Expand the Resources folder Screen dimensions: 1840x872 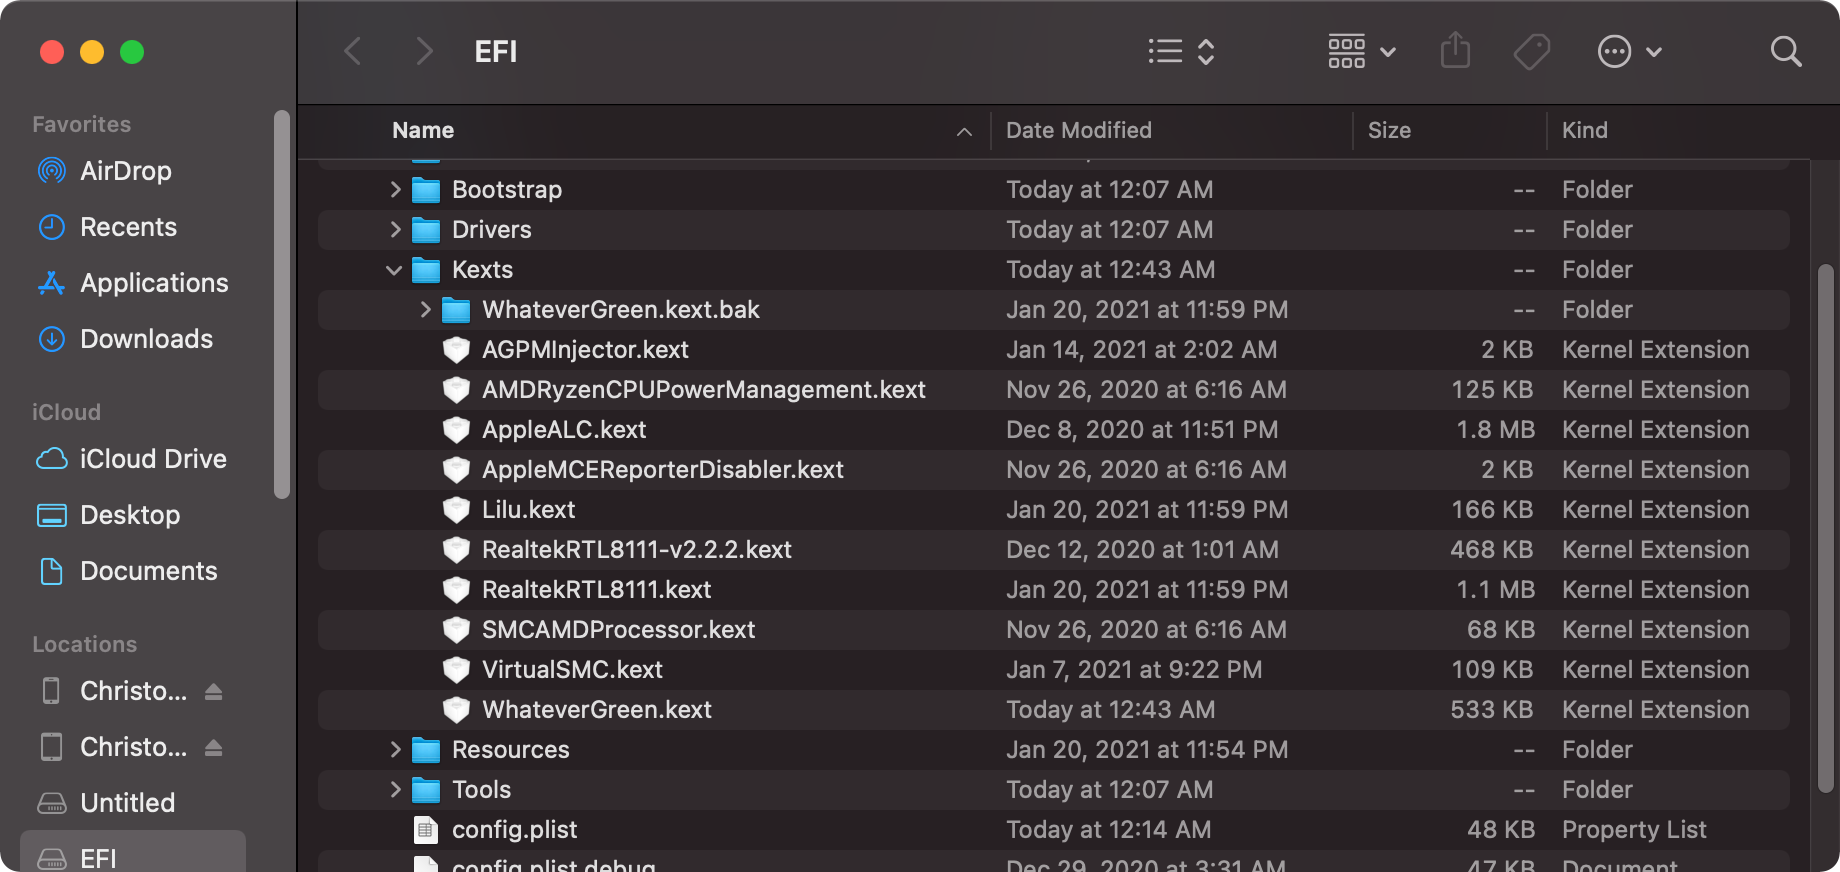pos(395,750)
